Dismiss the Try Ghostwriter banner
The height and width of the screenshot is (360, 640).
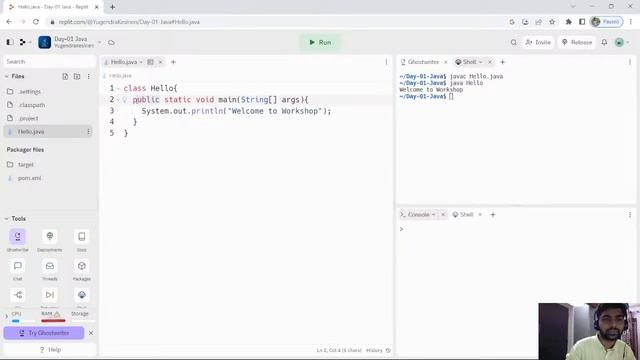[91, 333]
